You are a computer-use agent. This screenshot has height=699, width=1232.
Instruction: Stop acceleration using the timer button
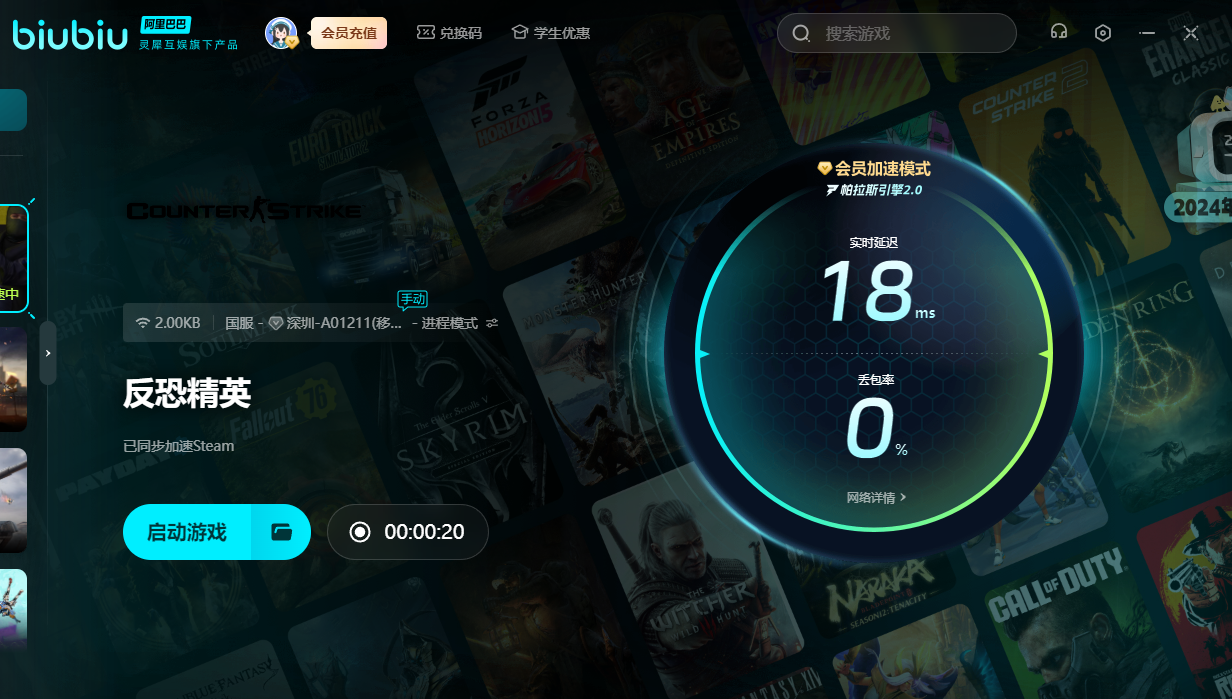pos(407,532)
